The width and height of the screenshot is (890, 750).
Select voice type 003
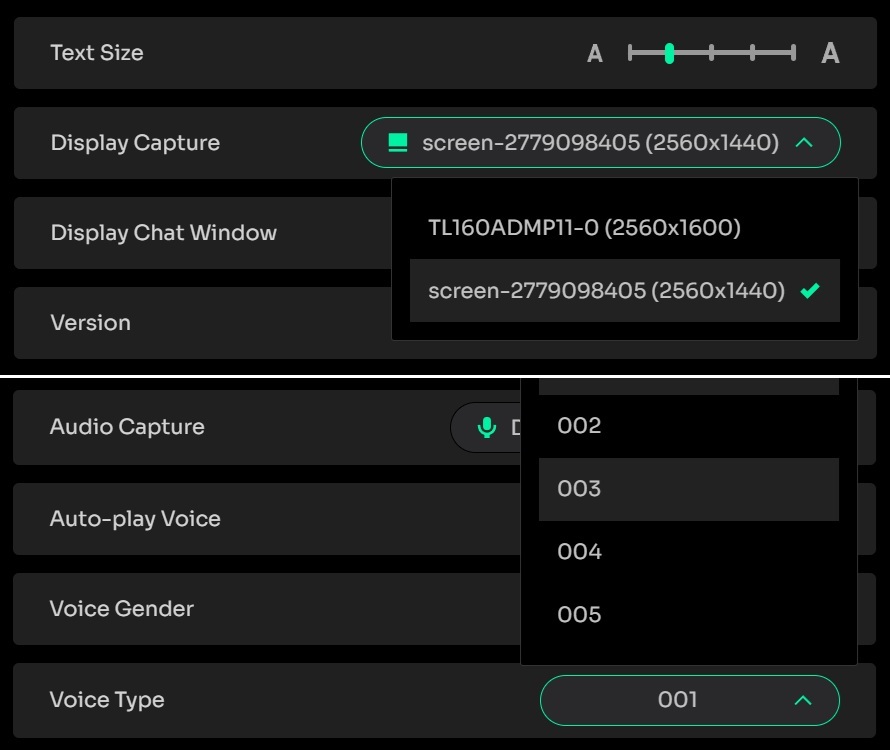689,489
